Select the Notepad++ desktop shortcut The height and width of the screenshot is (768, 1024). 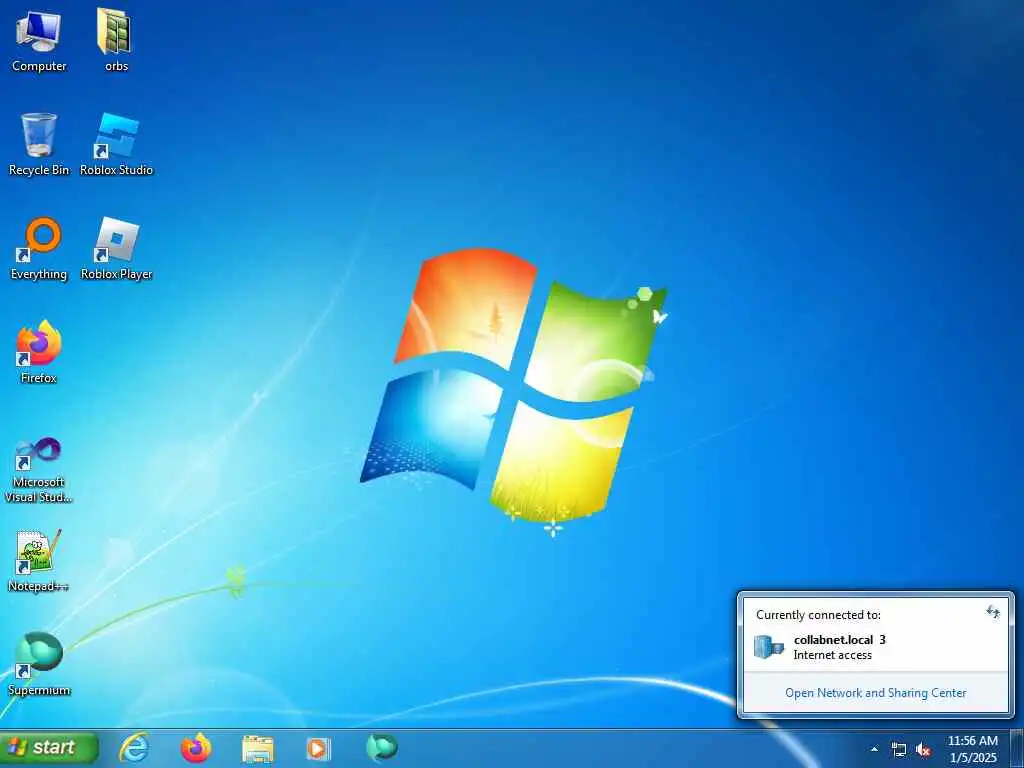(39, 561)
